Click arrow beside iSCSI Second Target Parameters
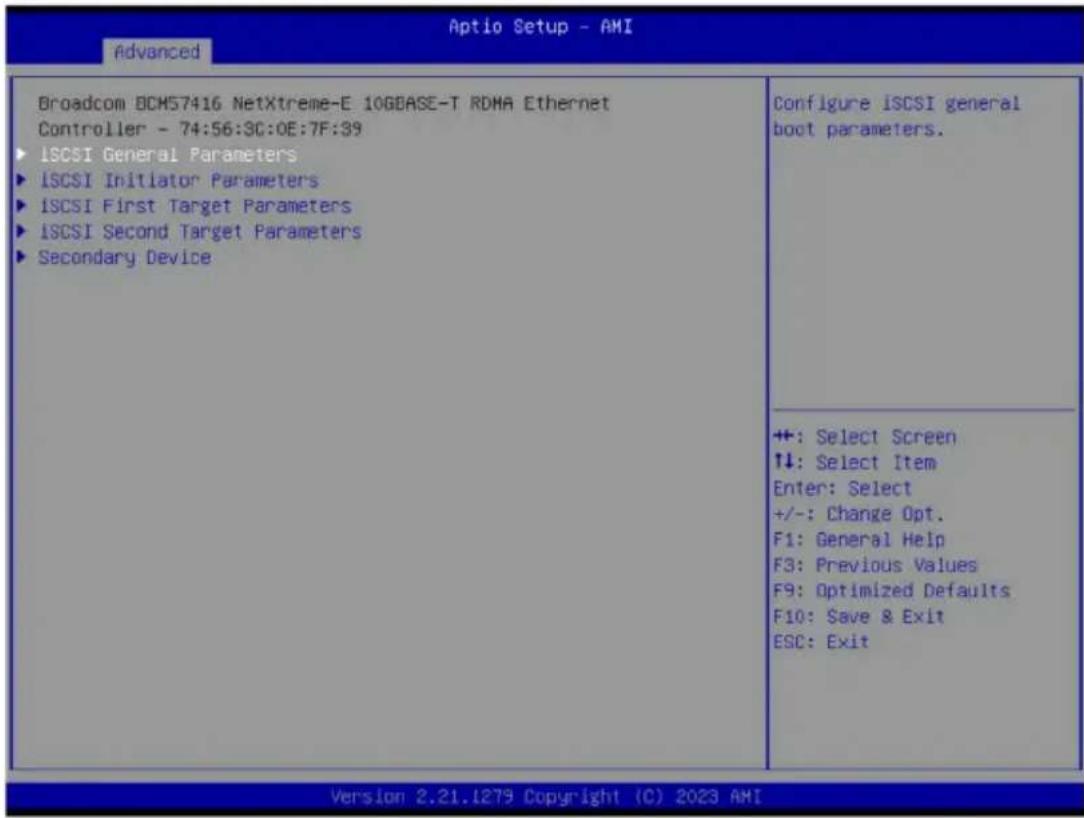 [x=21, y=231]
